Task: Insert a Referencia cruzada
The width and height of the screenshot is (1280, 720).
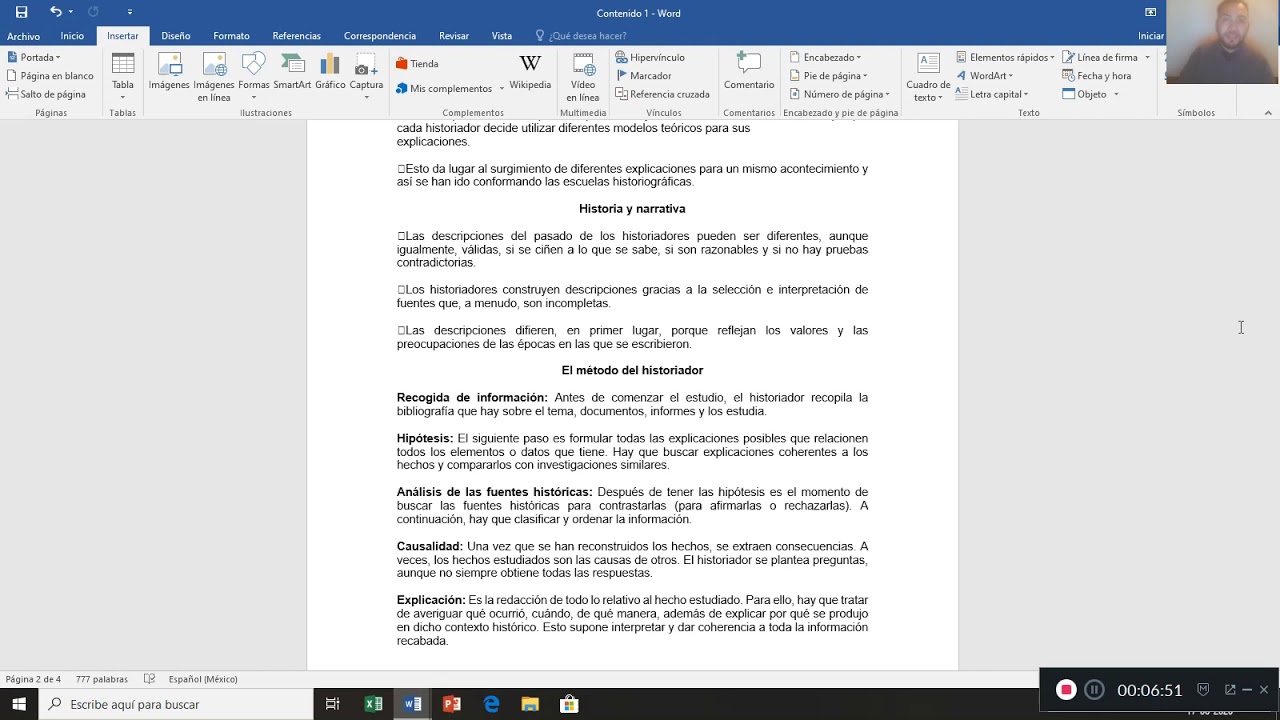Action: (662, 94)
